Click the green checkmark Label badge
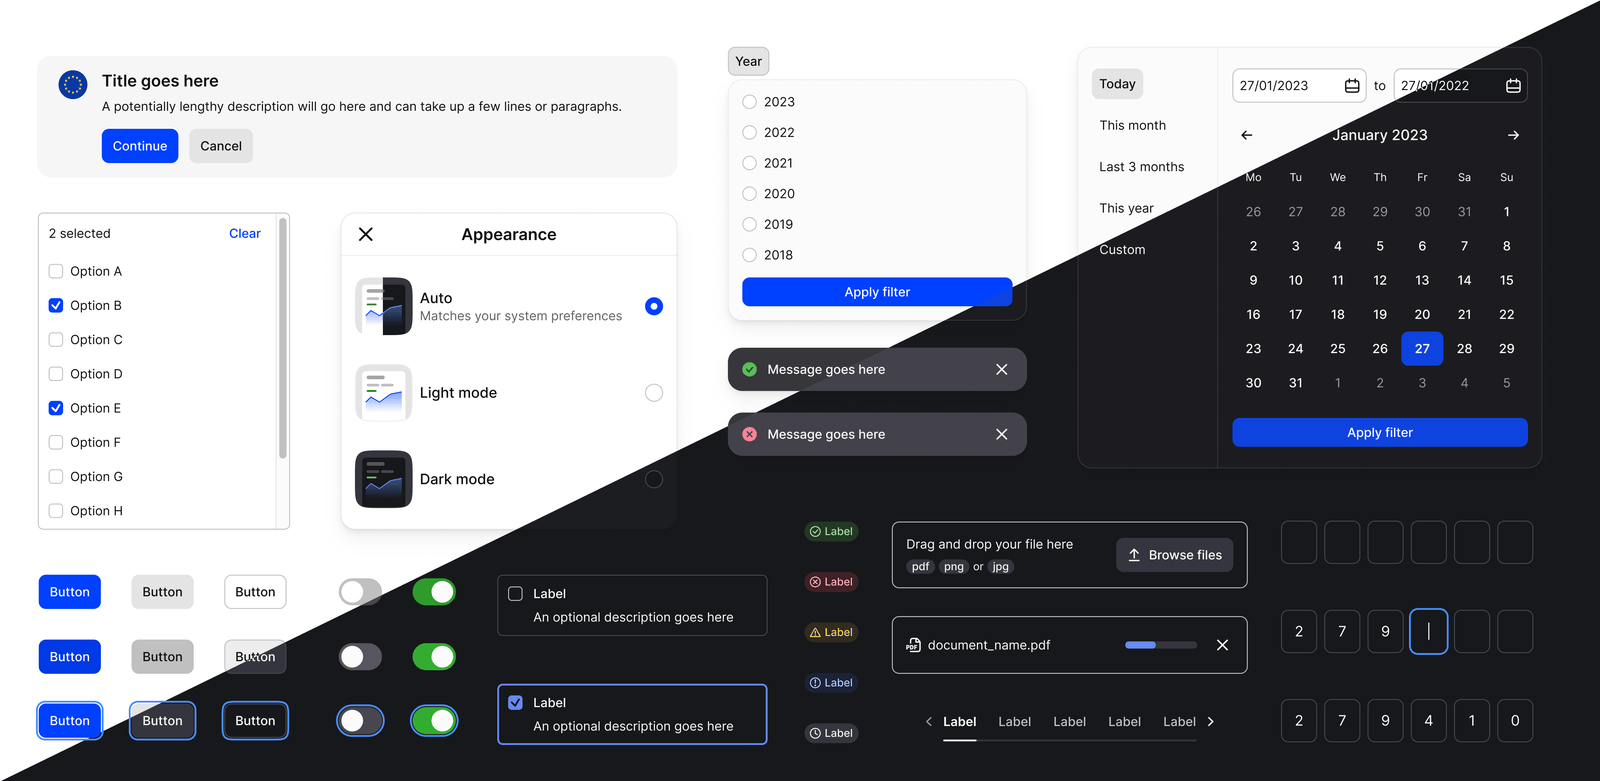This screenshot has width=1600, height=781. pyautogui.click(x=831, y=532)
